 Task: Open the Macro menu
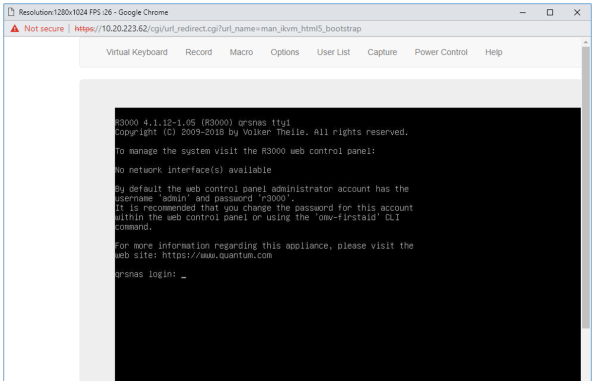pyautogui.click(x=241, y=52)
